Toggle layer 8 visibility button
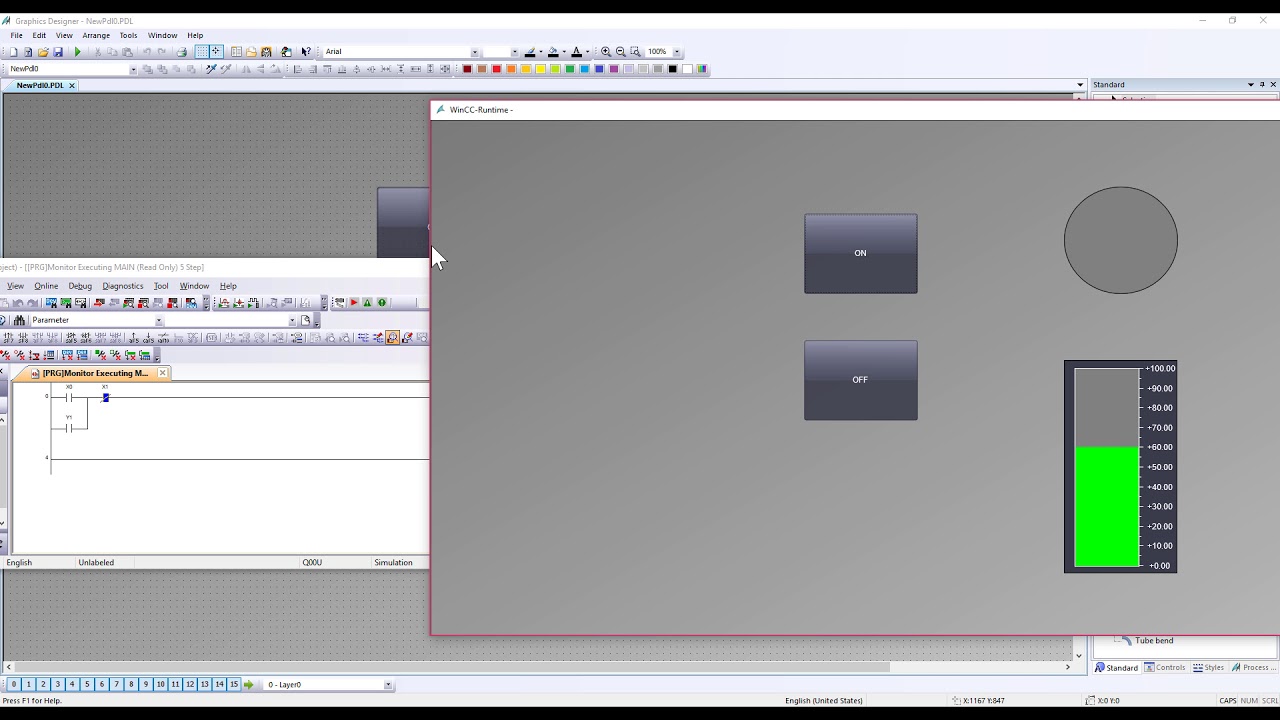1280x720 pixels. pyautogui.click(x=131, y=684)
